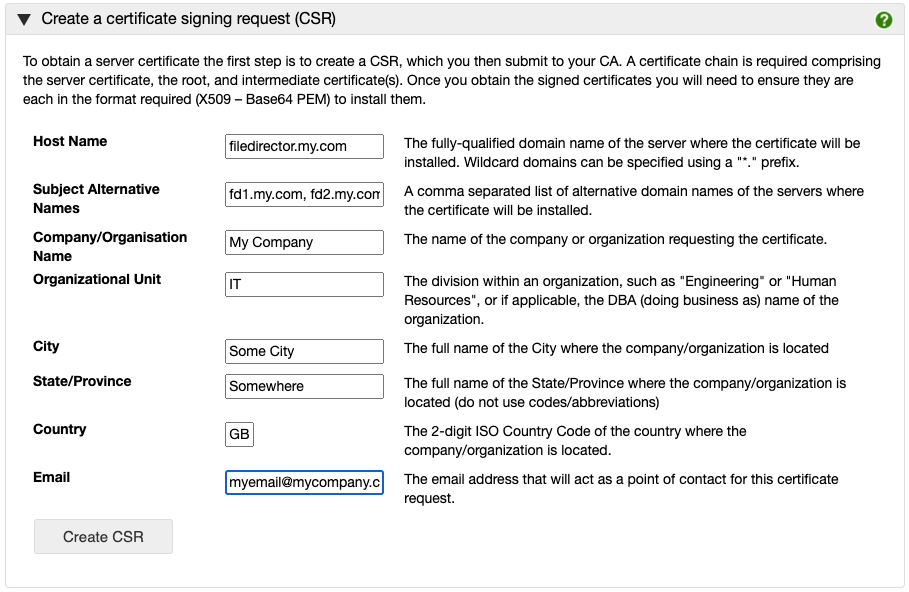Click the GB country code to change it
This screenshot has width=909, height=592.
point(240,434)
